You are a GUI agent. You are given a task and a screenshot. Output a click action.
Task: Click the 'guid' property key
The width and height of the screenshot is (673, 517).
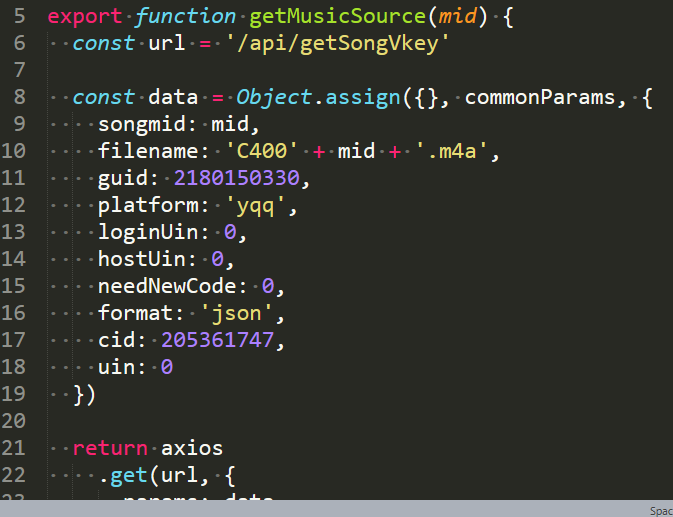tap(123, 179)
